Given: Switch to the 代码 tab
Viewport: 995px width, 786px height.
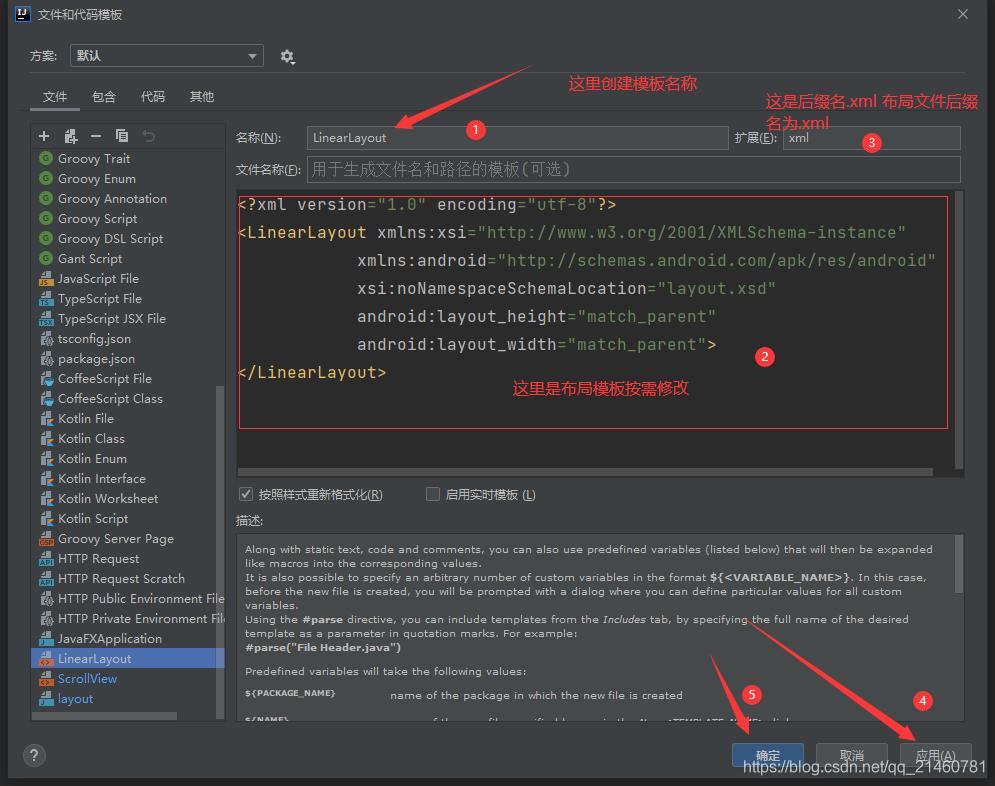Looking at the screenshot, I should coord(152,96).
